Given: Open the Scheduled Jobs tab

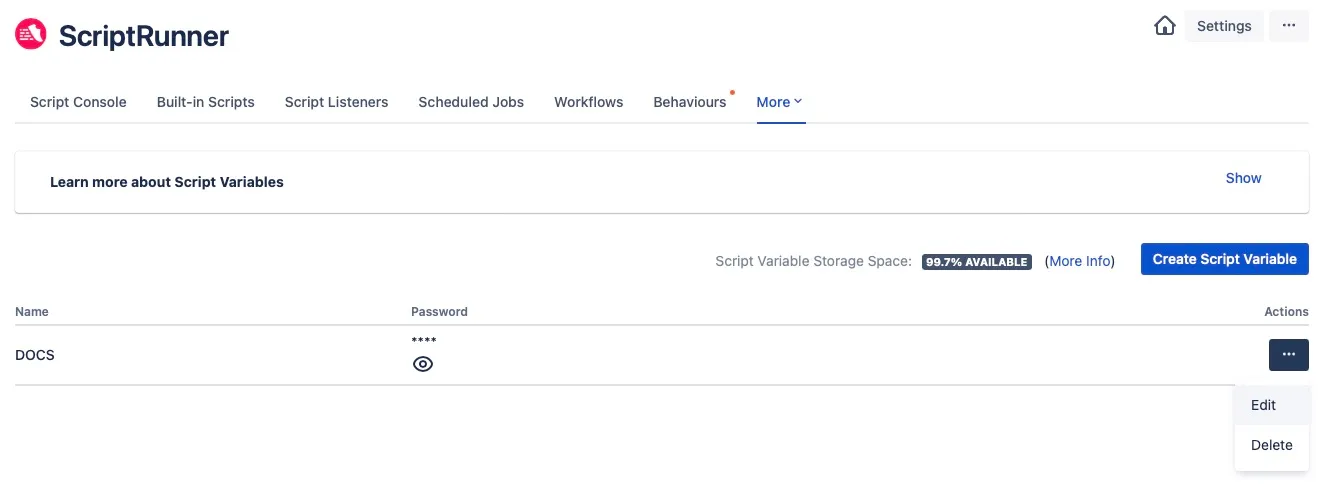Looking at the screenshot, I should point(471,102).
